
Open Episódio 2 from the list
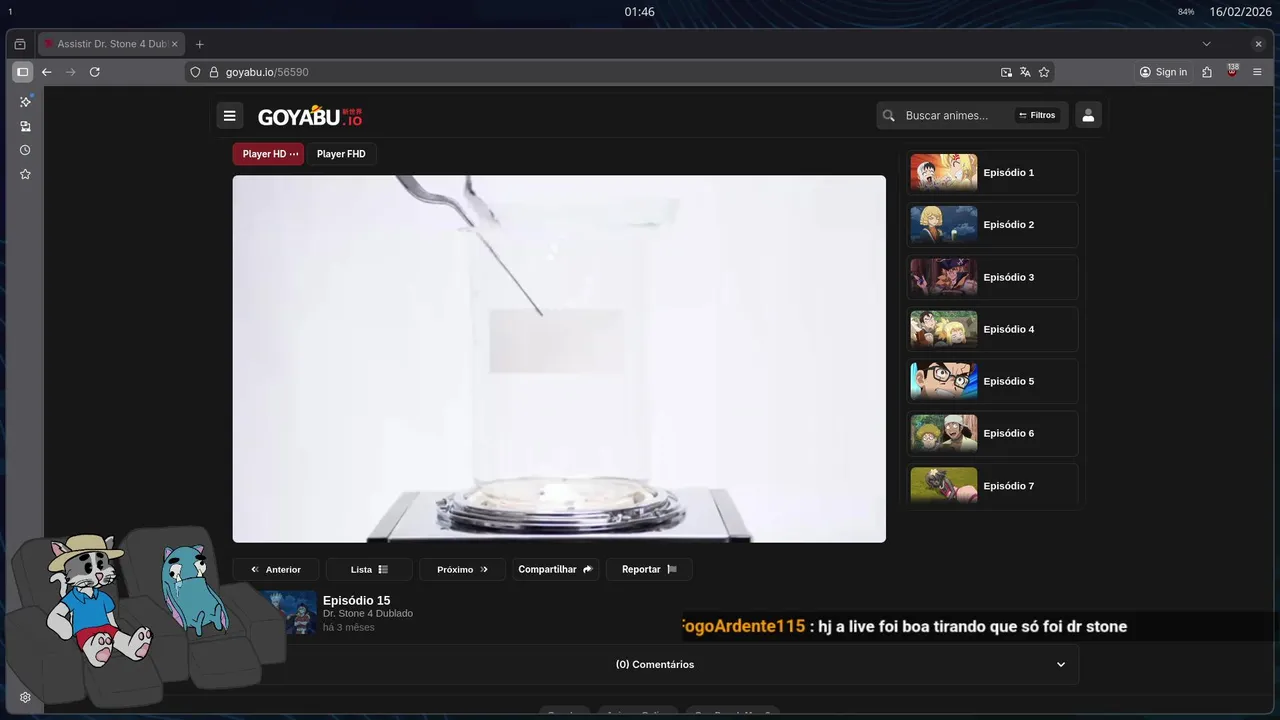point(993,225)
